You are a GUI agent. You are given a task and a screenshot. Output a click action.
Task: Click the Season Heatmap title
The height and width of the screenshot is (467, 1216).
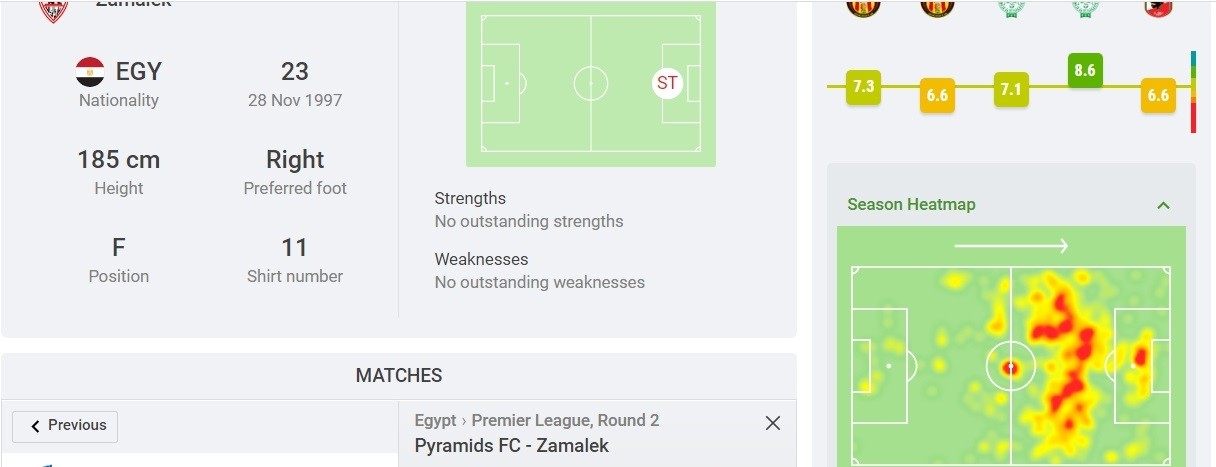point(911,205)
